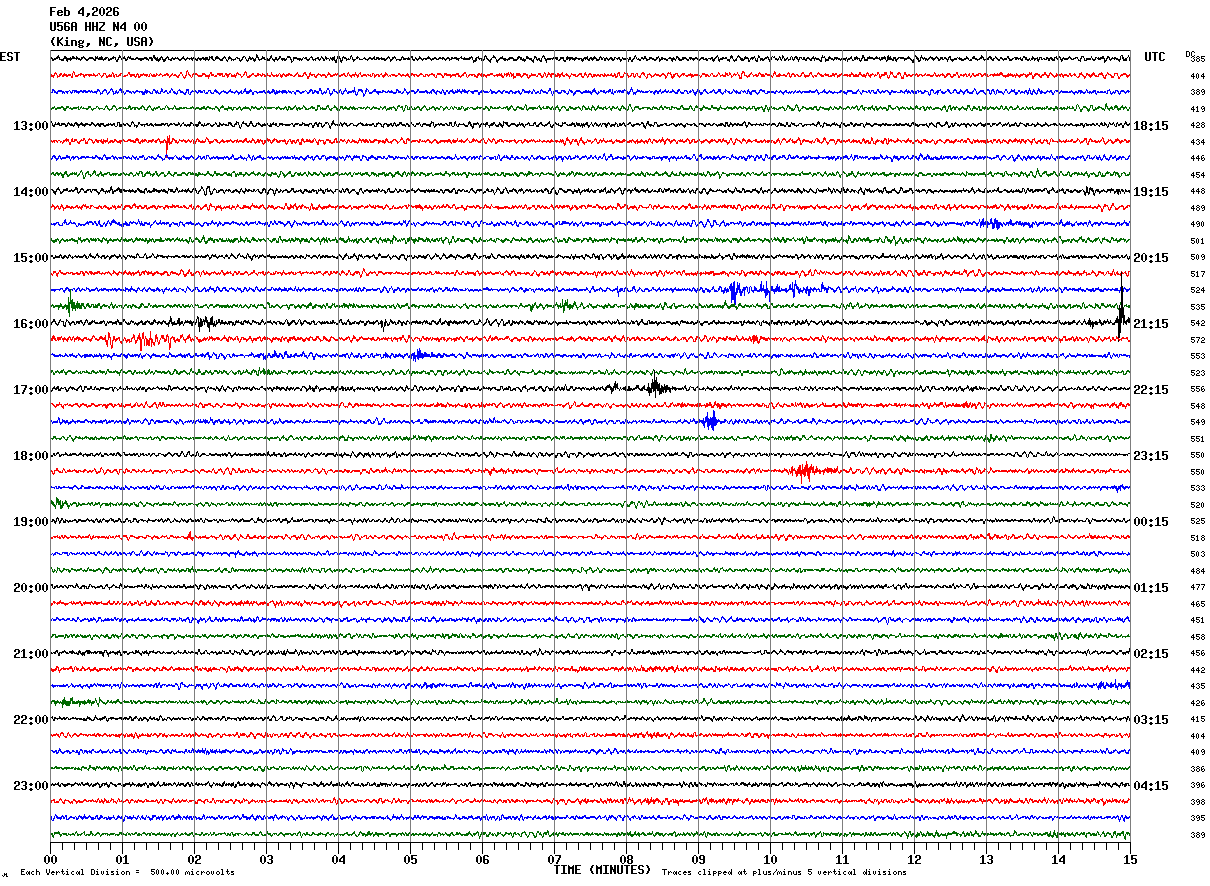Click the 20:00 EST time label
1210x886 pixels.
(x=31, y=588)
